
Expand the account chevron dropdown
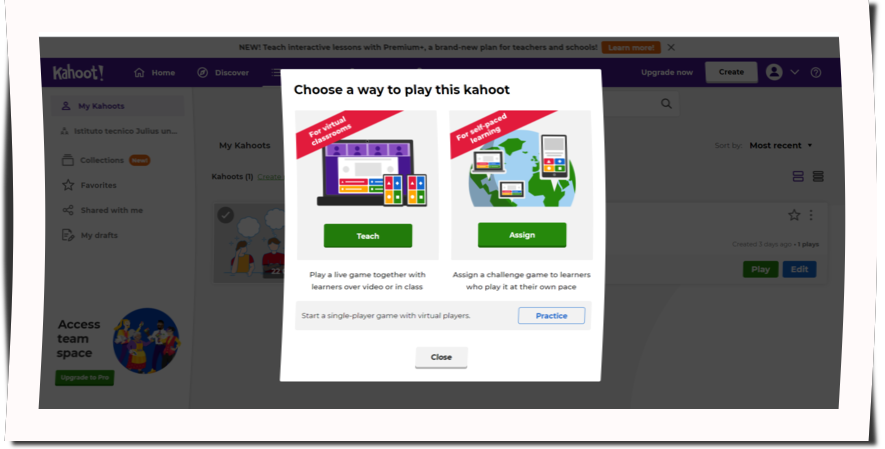(794, 72)
